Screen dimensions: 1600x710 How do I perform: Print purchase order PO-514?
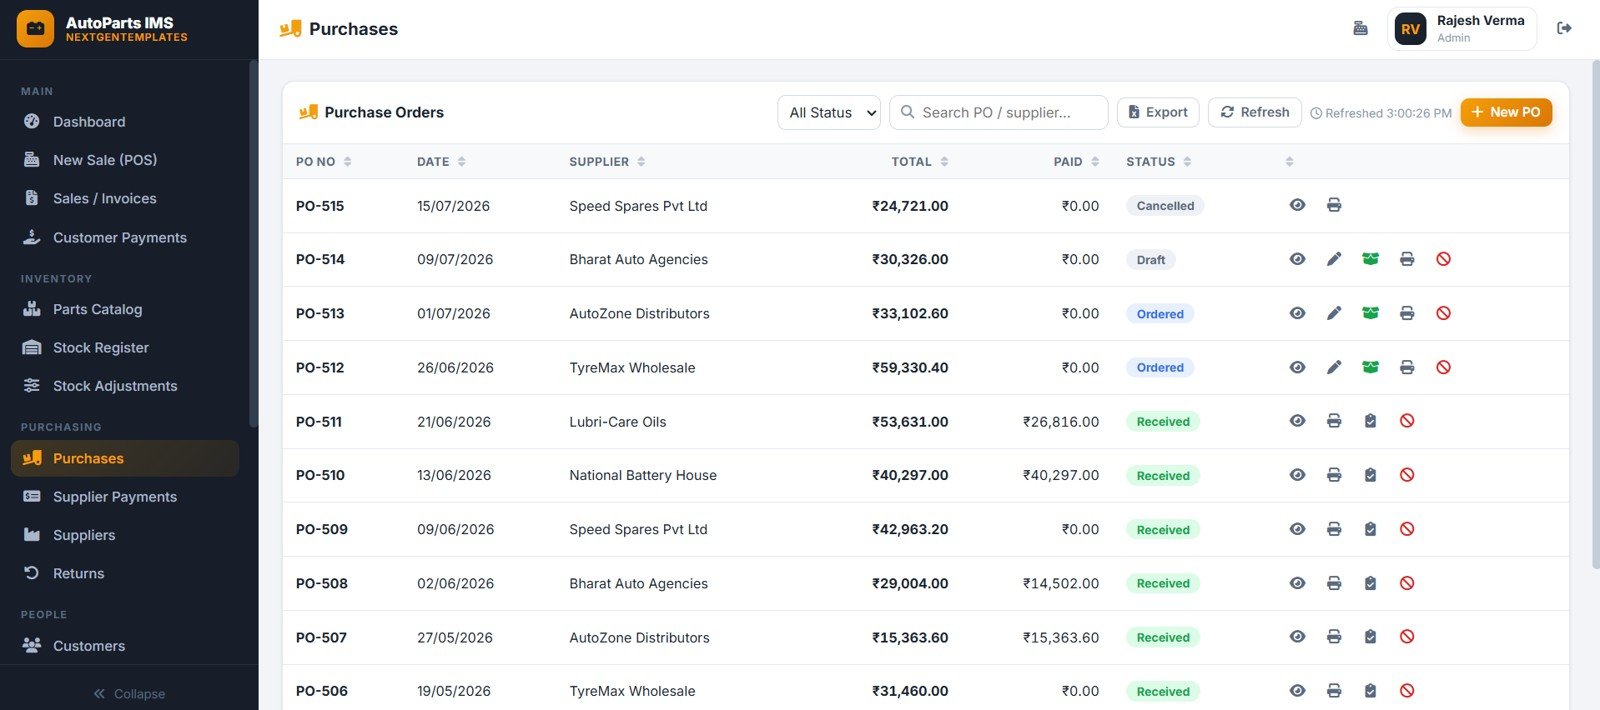[1407, 259]
